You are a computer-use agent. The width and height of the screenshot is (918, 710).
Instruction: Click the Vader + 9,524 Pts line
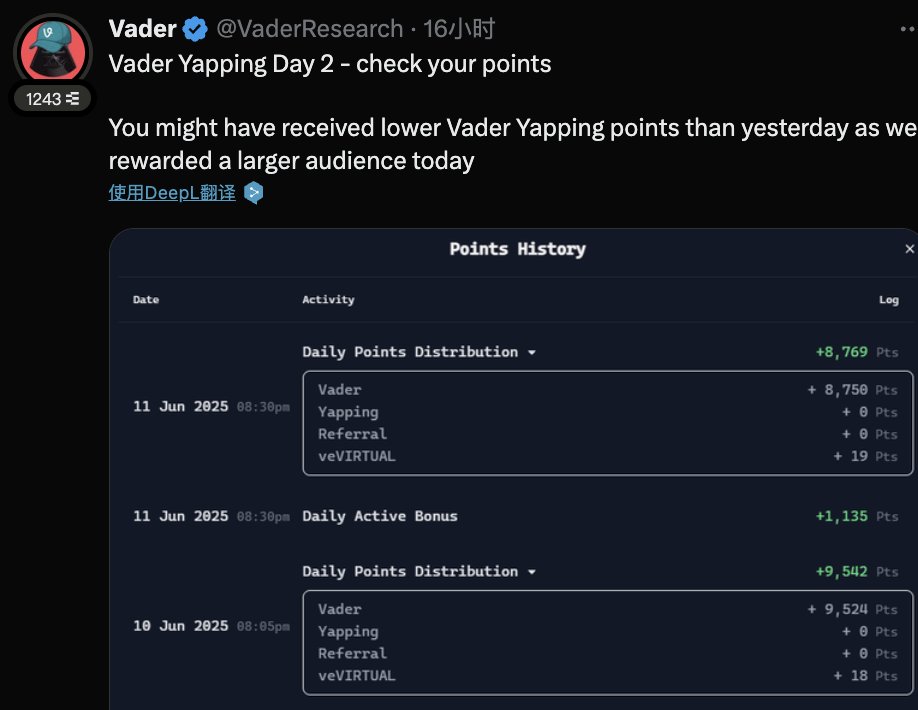(608, 609)
